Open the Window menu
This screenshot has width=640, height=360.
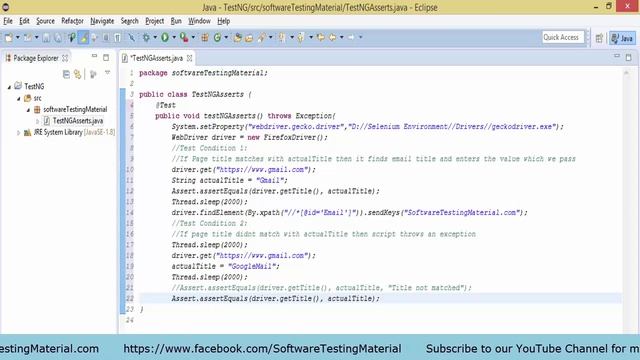[199, 21]
